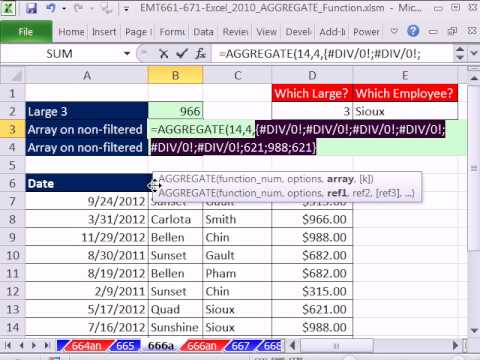The height and width of the screenshot is (360, 480).
Task: Expand the Name Box dropdown arrow
Action: tap(127, 53)
